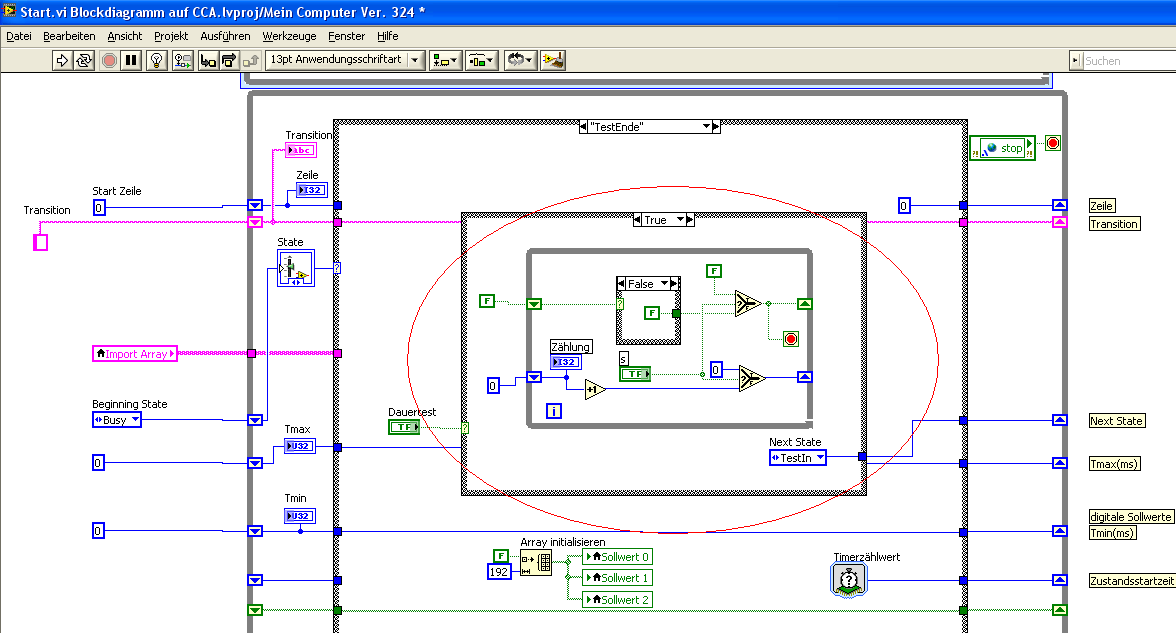Click the Clean Up Diagram broom icon
The width and height of the screenshot is (1176, 633).
click(x=553, y=60)
